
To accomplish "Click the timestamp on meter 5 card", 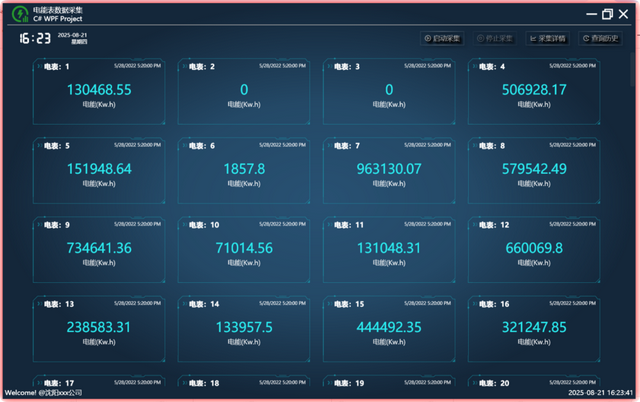I will [x=137, y=145].
